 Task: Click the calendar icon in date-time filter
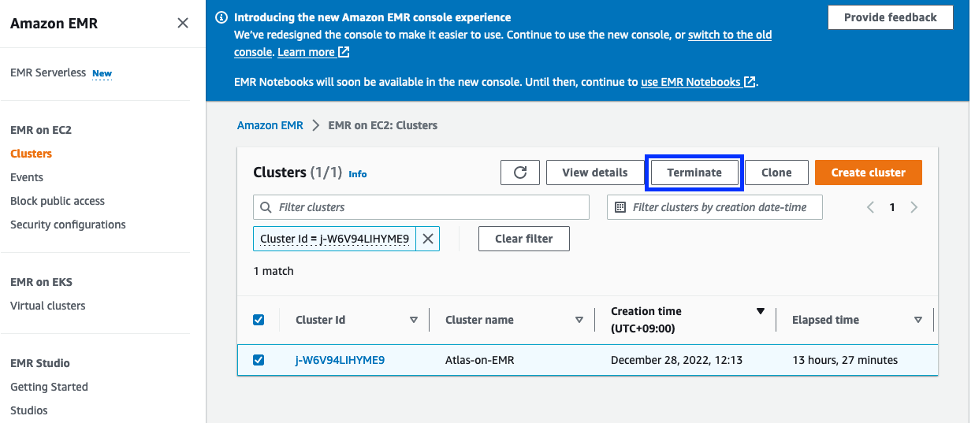point(620,207)
